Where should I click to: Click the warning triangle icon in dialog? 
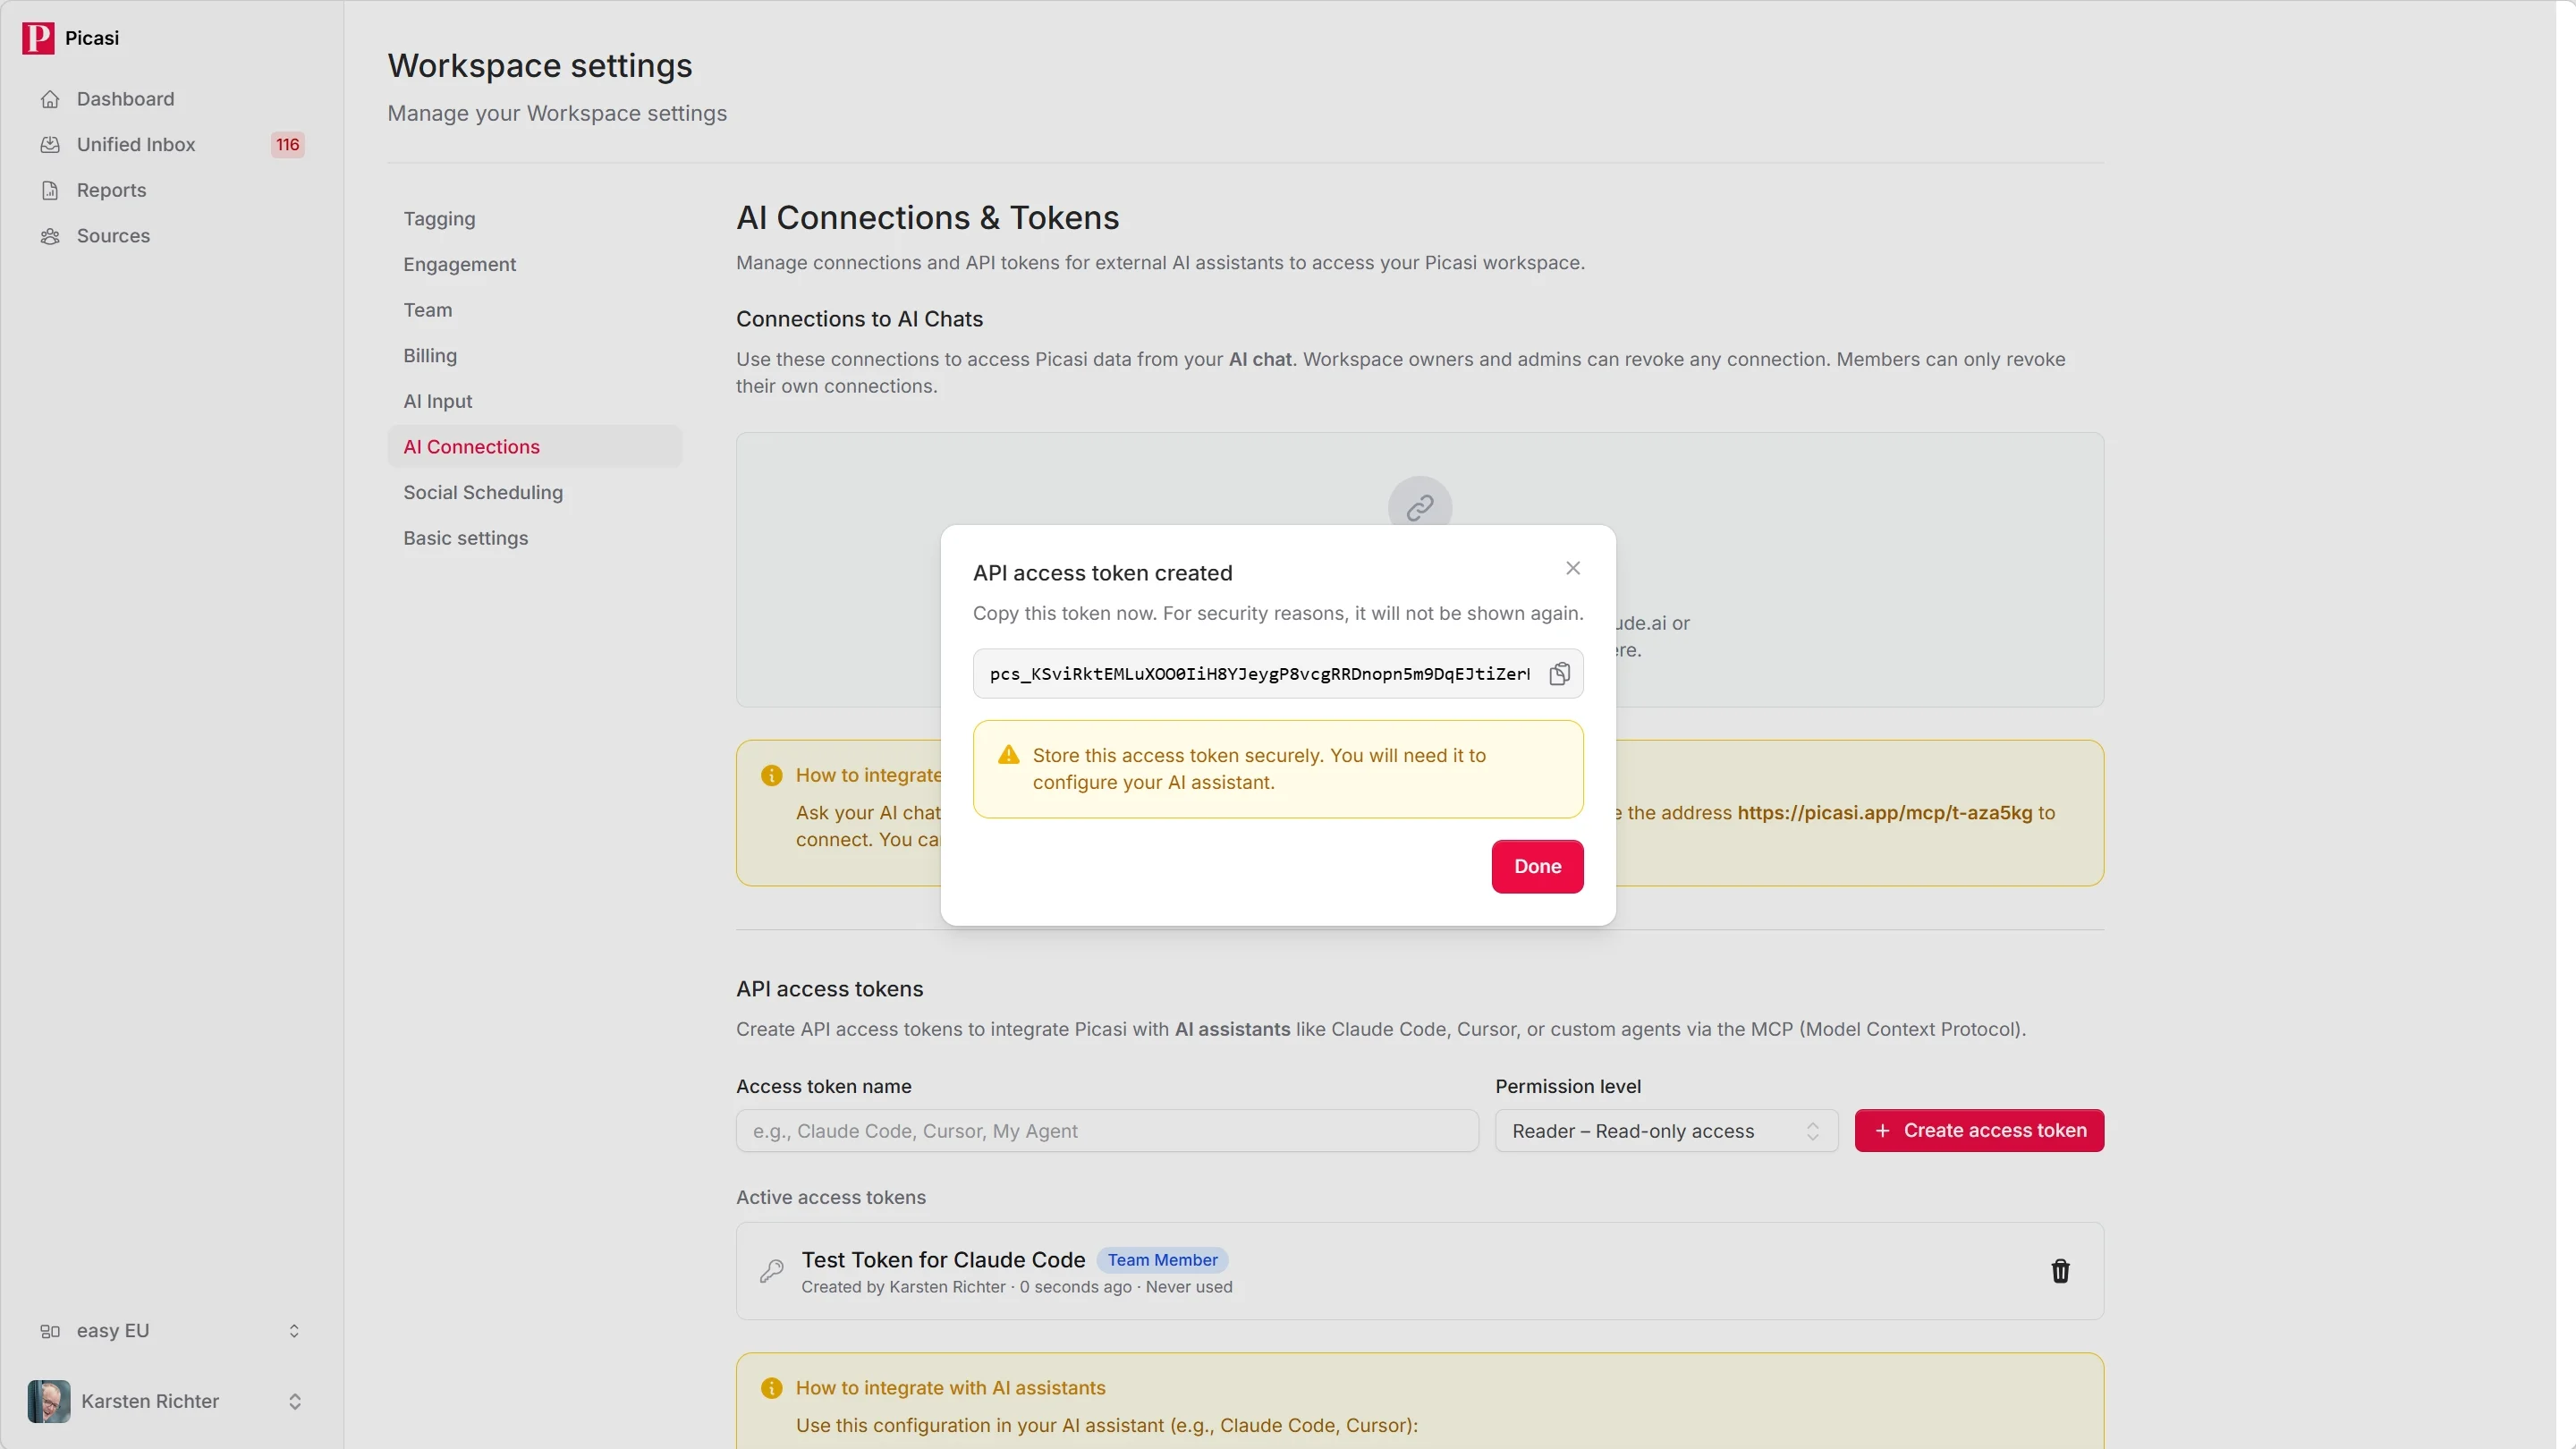(1008, 755)
